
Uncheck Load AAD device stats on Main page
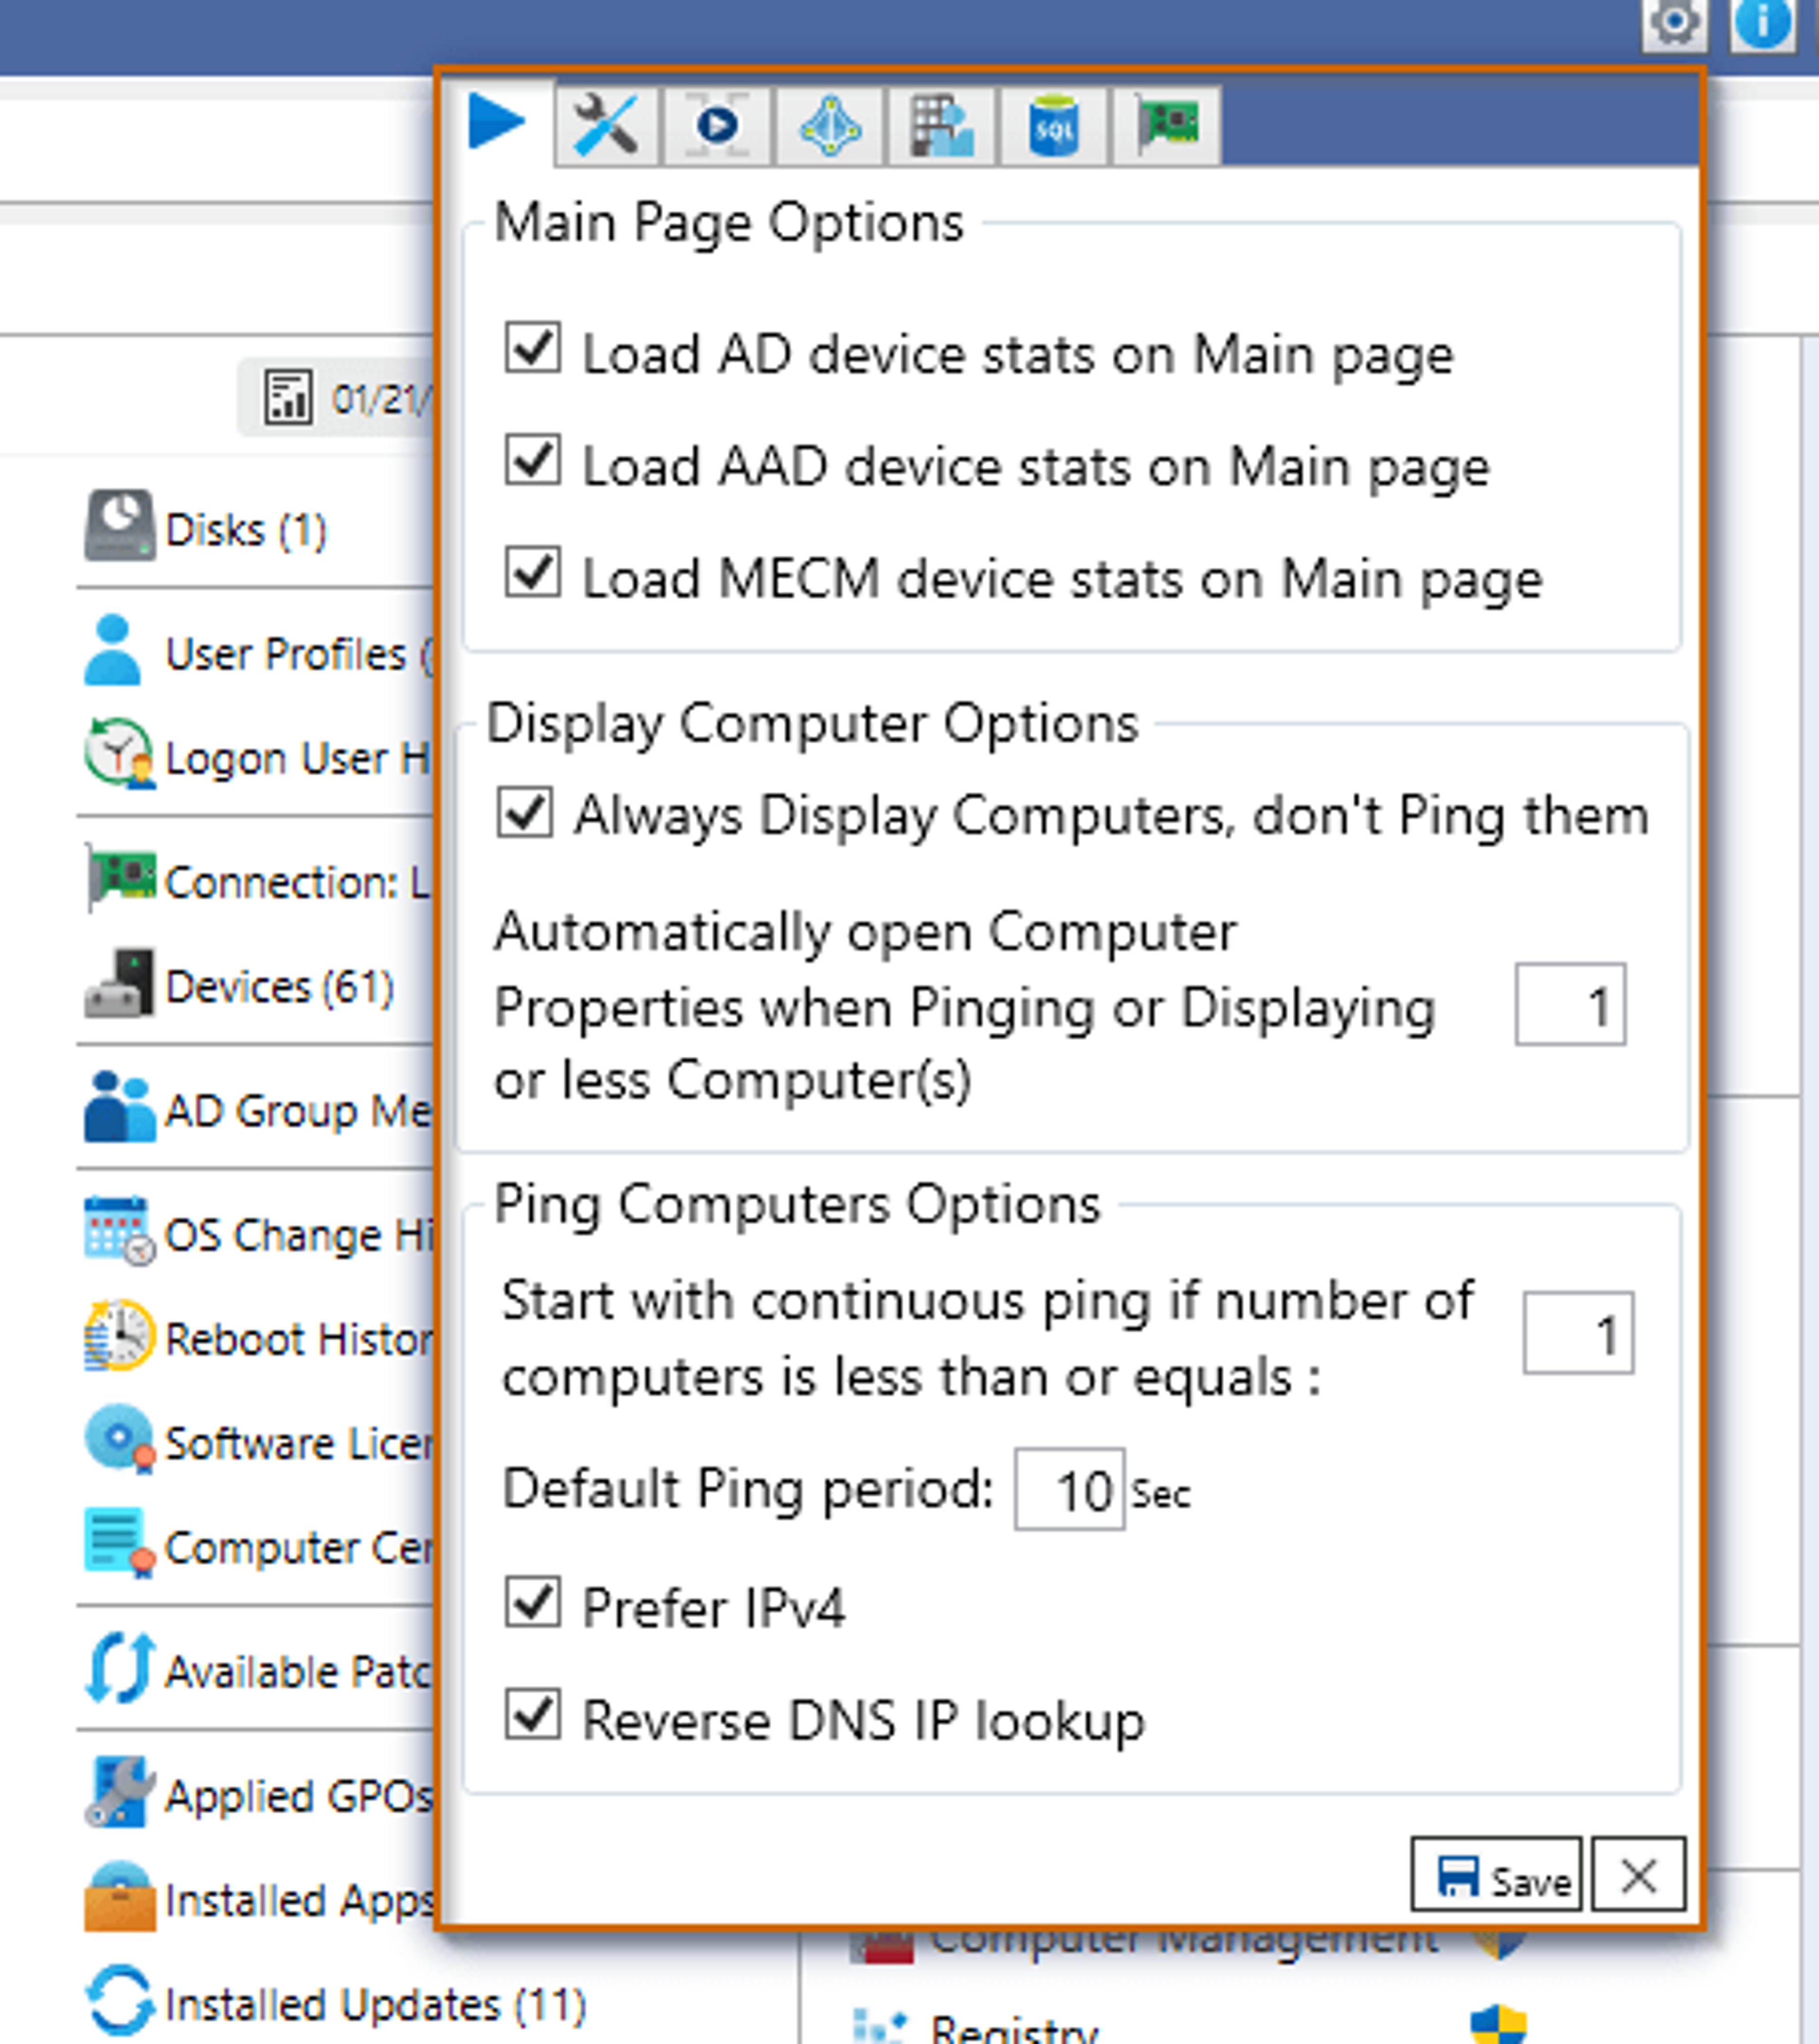532,460
